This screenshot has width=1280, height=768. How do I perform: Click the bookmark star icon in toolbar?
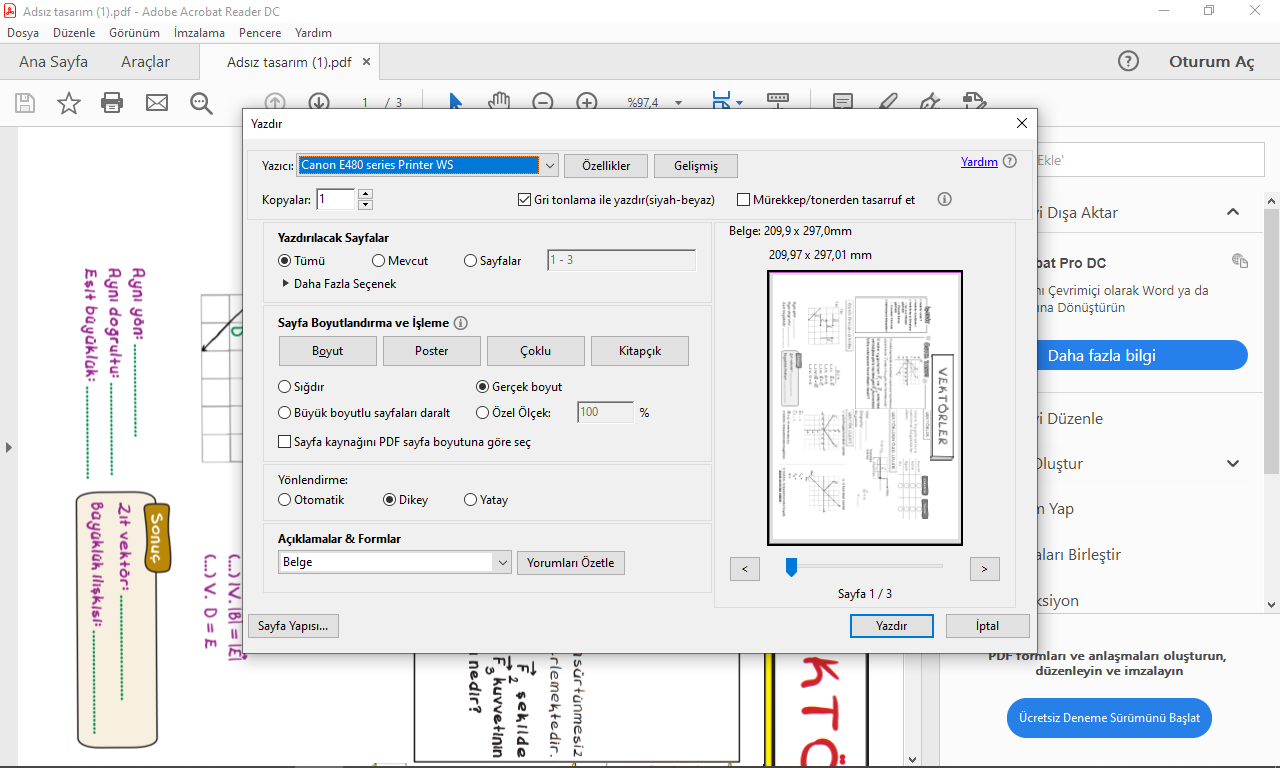(68, 103)
